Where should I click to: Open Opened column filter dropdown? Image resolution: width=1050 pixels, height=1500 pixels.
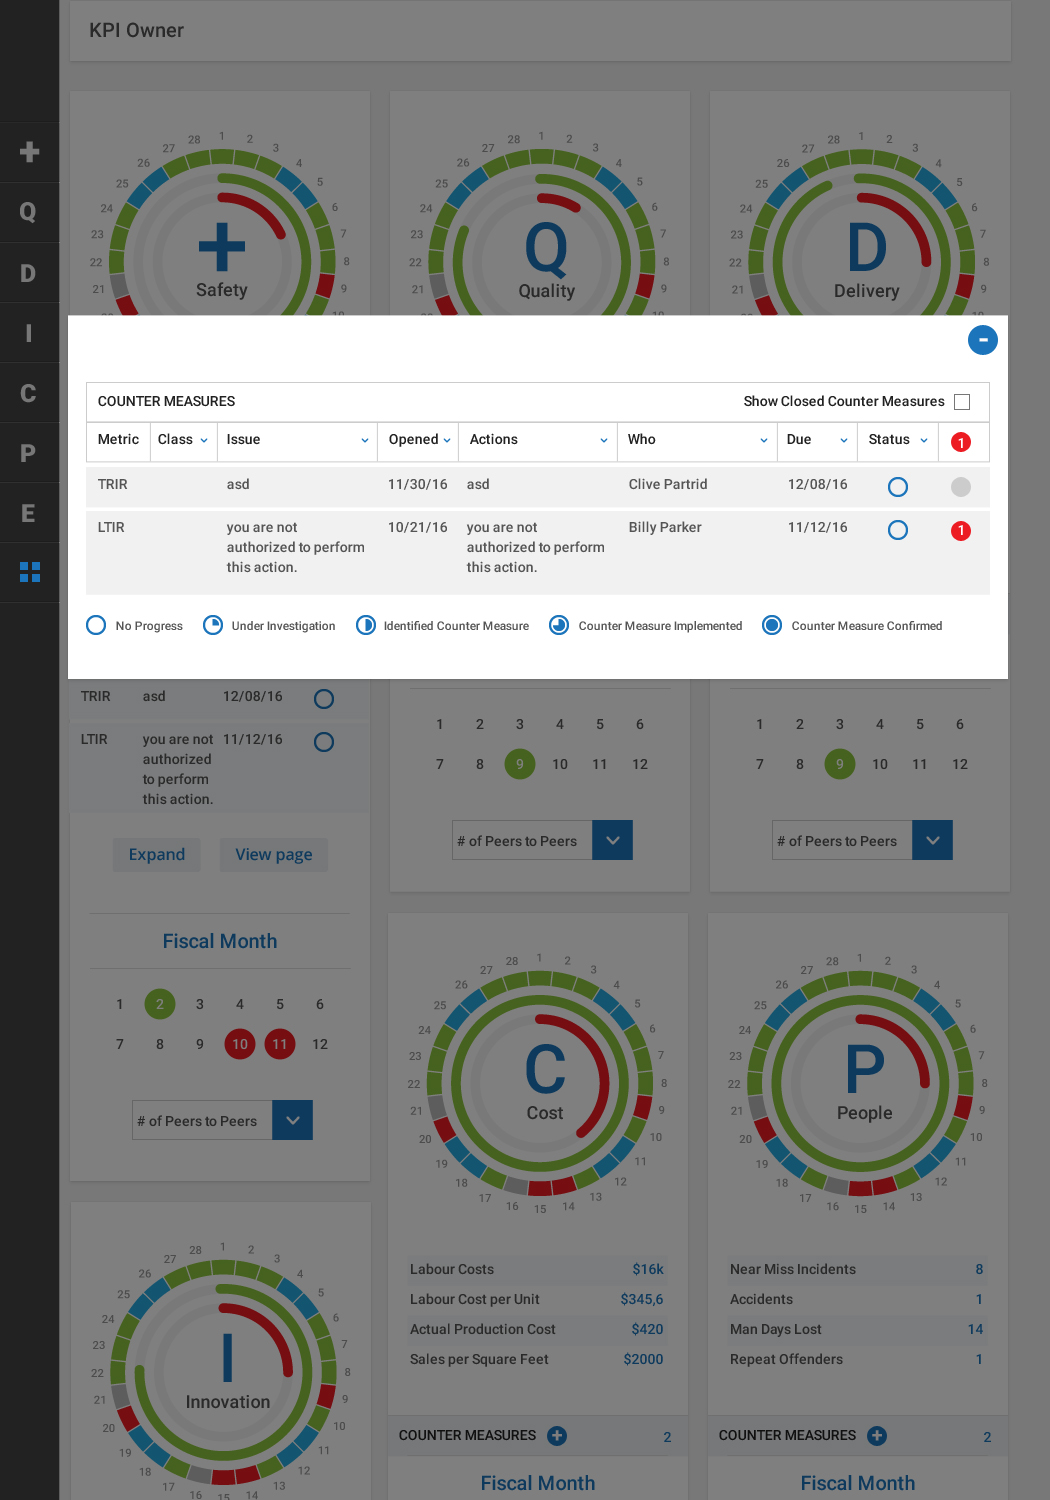point(447,440)
